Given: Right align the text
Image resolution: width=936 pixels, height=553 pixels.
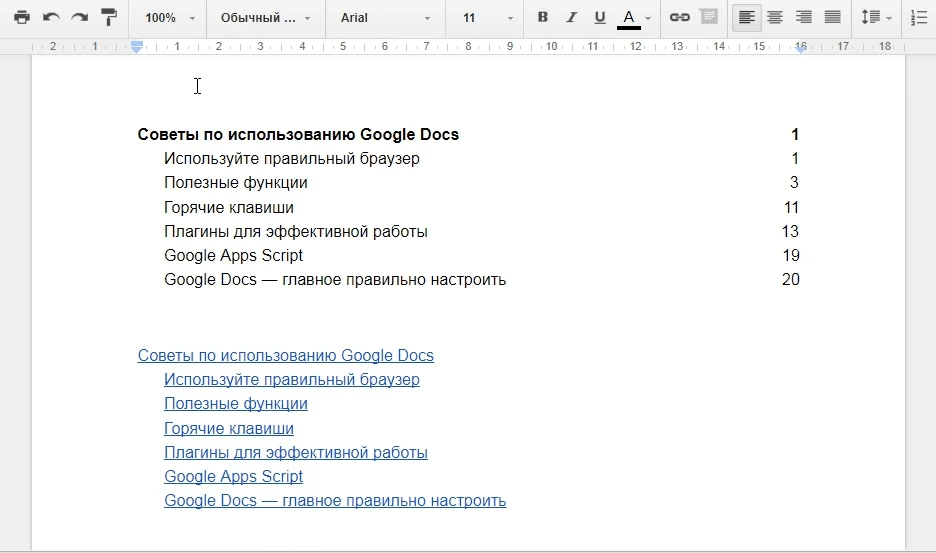Looking at the screenshot, I should pyautogui.click(x=803, y=18).
